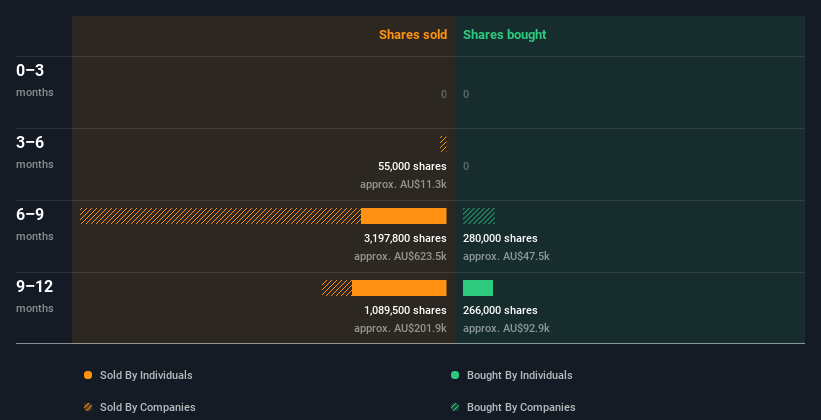Click the shares bought 0 in 0–3 months
The image size is (821, 420).
[x=466, y=94]
